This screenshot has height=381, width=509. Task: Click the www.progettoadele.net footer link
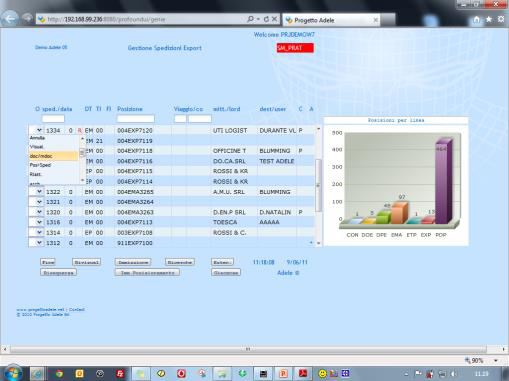(40, 310)
